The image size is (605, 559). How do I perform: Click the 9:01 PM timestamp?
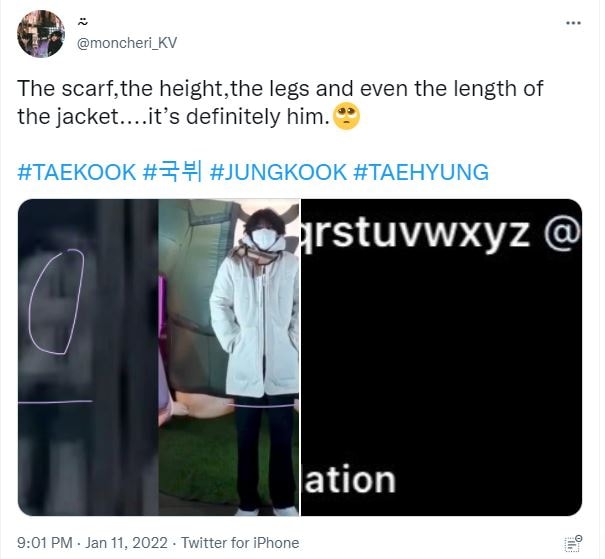coord(45,543)
